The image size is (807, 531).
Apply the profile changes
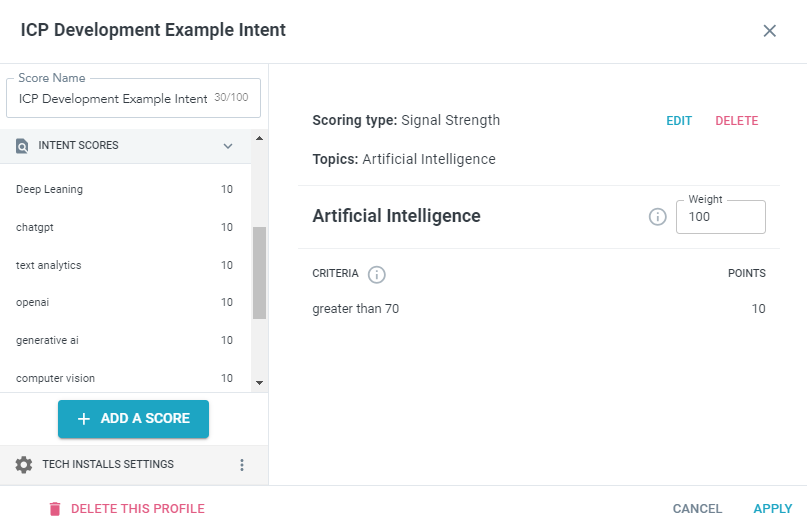[x=772, y=509]
